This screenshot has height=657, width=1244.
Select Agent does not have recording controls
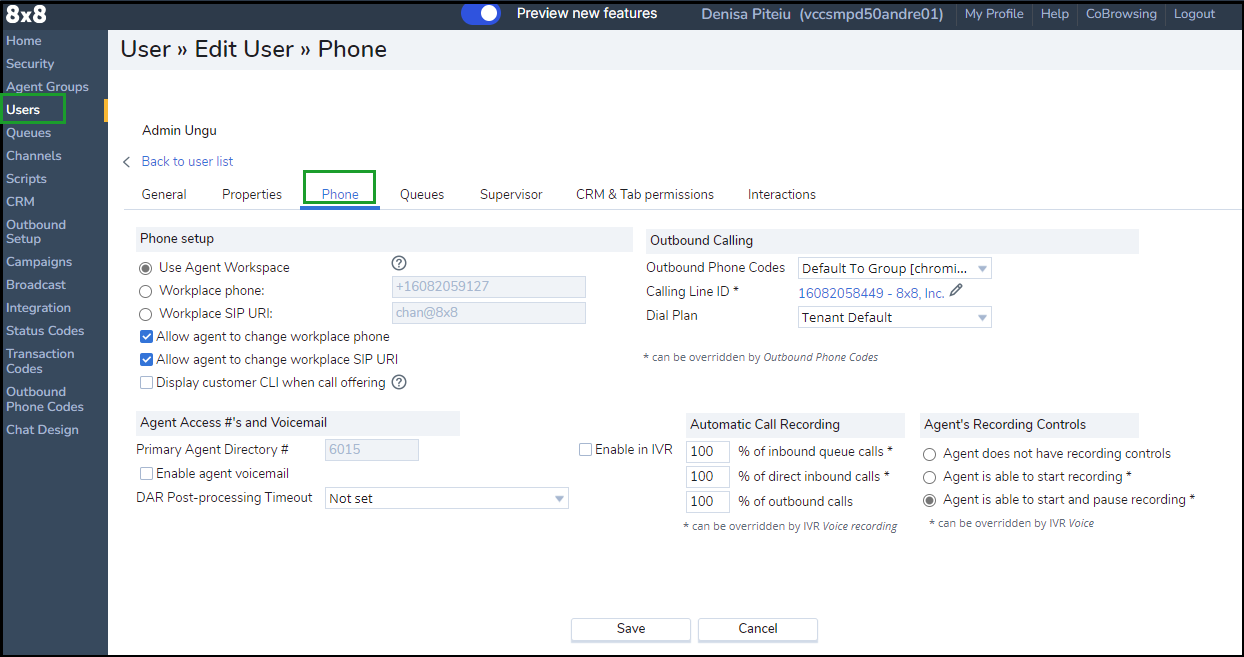click(x=930, y=454)
